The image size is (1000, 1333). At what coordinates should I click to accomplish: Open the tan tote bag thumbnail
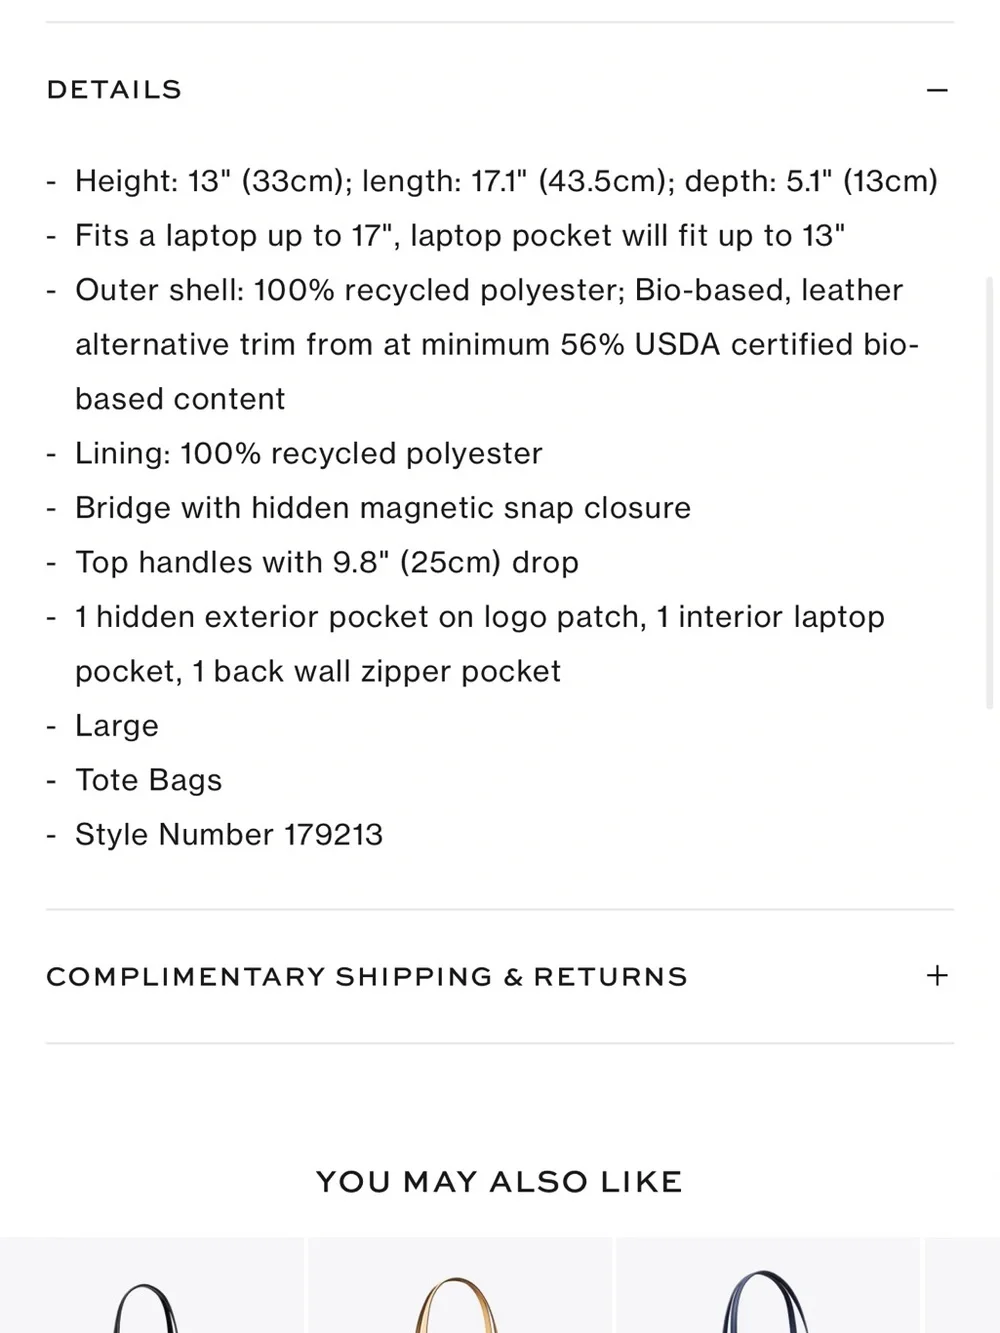(460, 1285)
